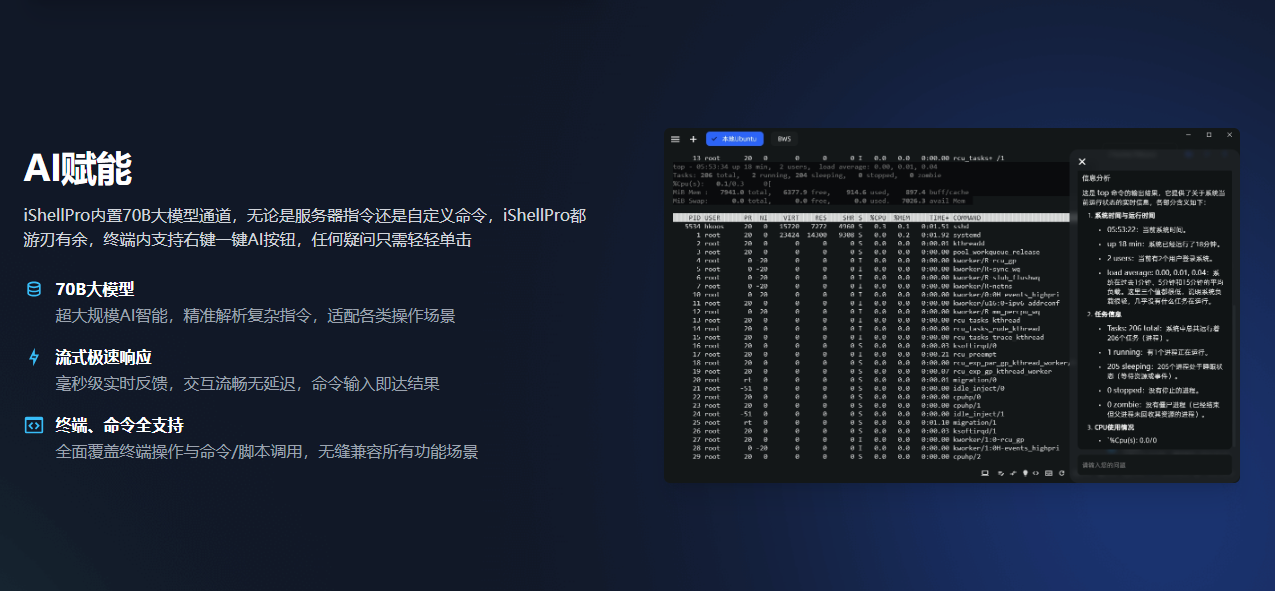Click the 信息分析 title in AI panel

tap(1096, 177)
